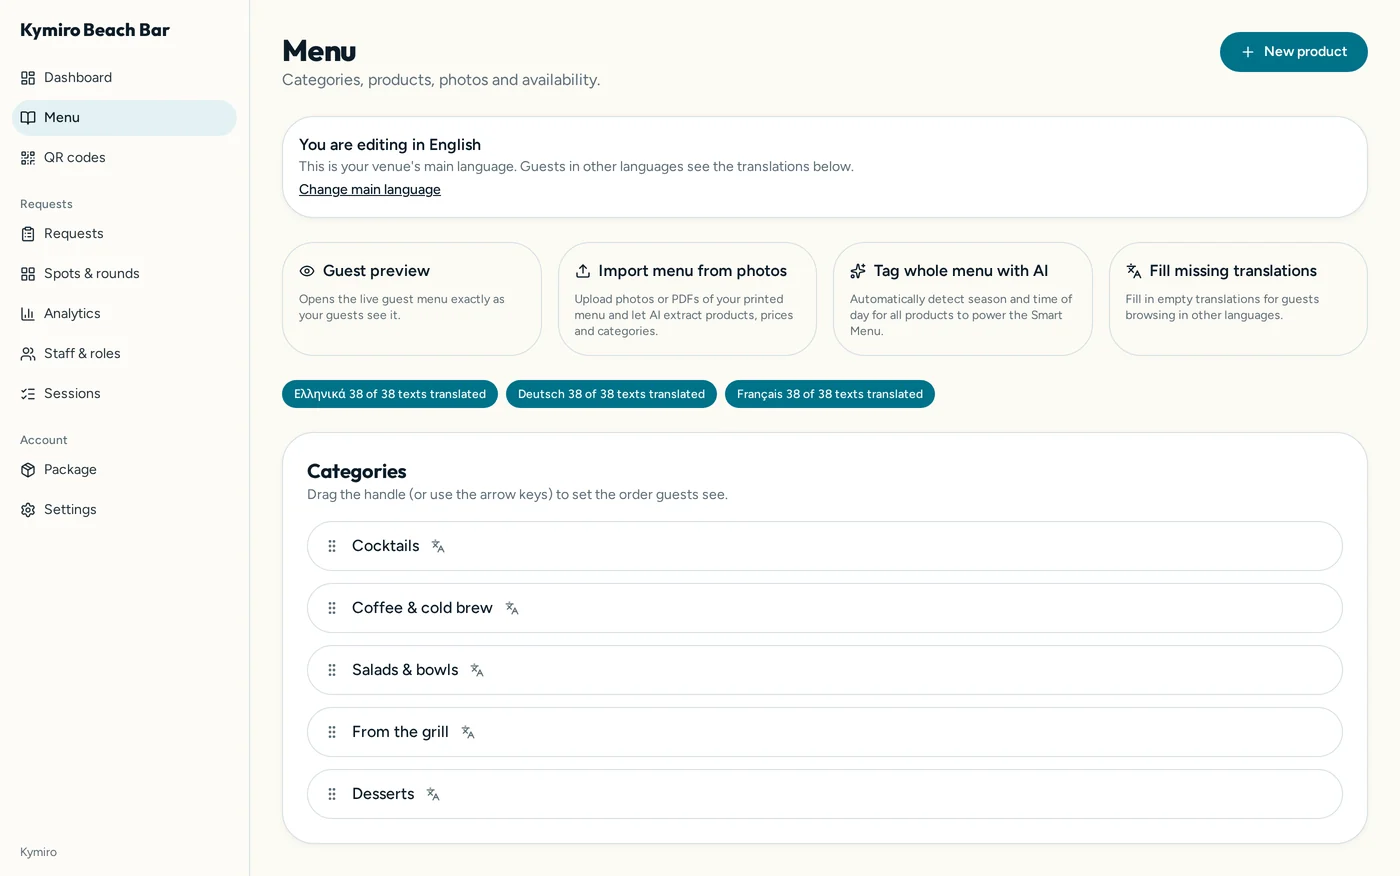Click the drag handle for From the grill
1400x876 pixels.
point(332,732)
